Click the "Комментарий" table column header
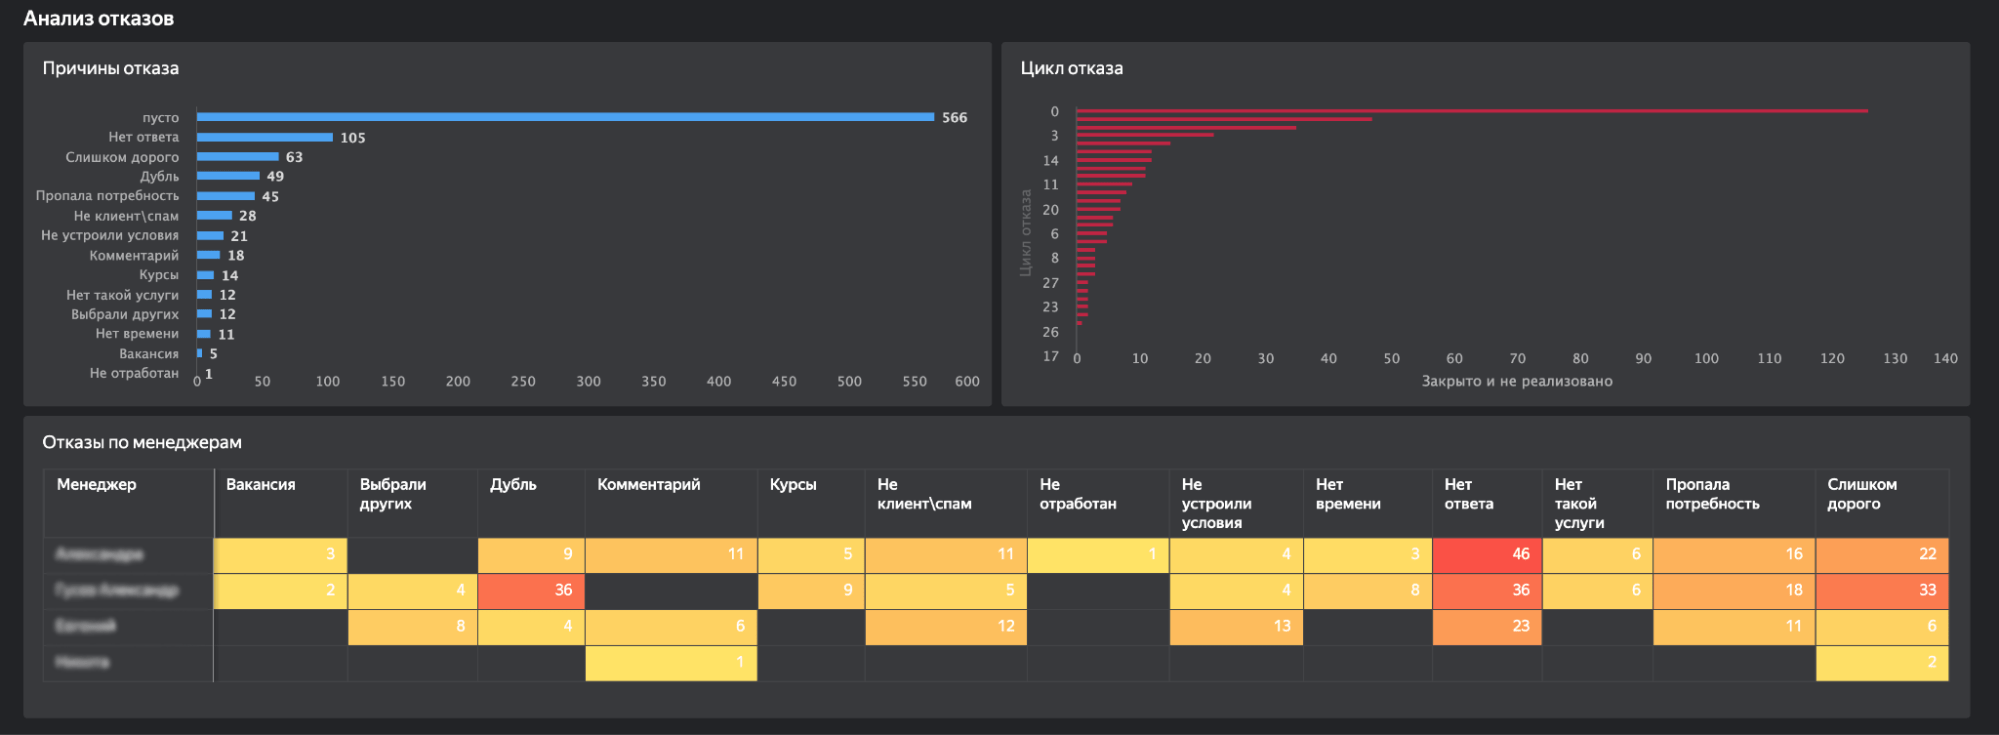The height and width of the screenshot is (735, 1999). 648,485
